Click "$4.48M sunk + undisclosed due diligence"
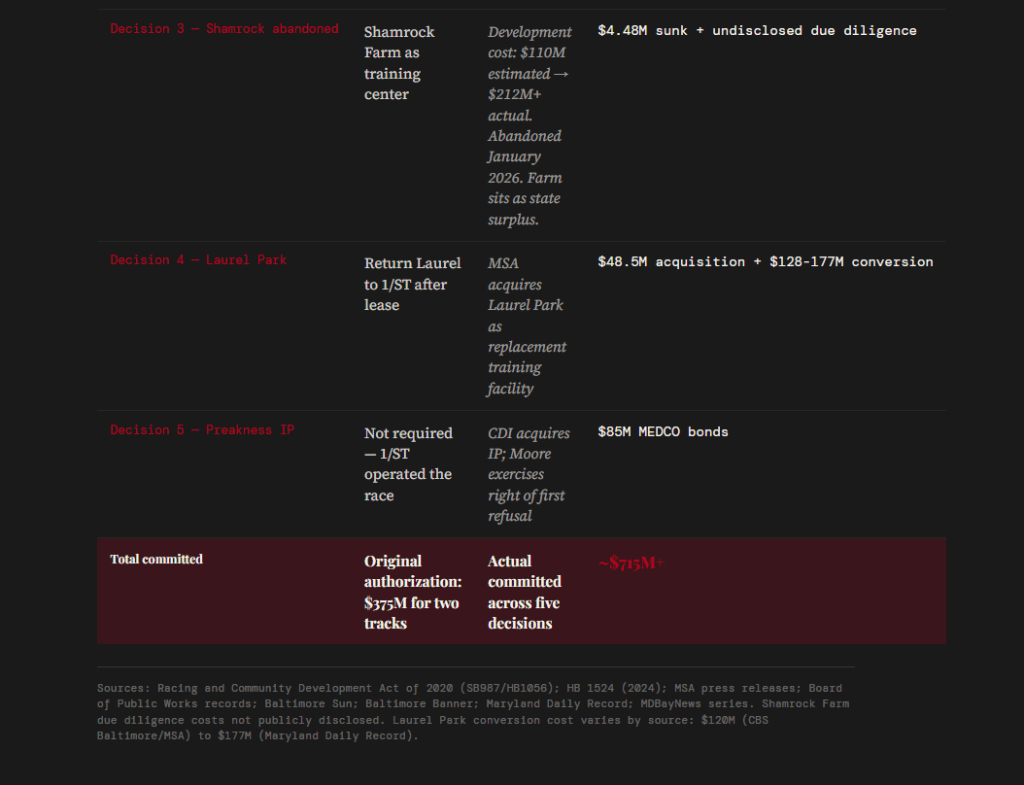 pos(757,31)
